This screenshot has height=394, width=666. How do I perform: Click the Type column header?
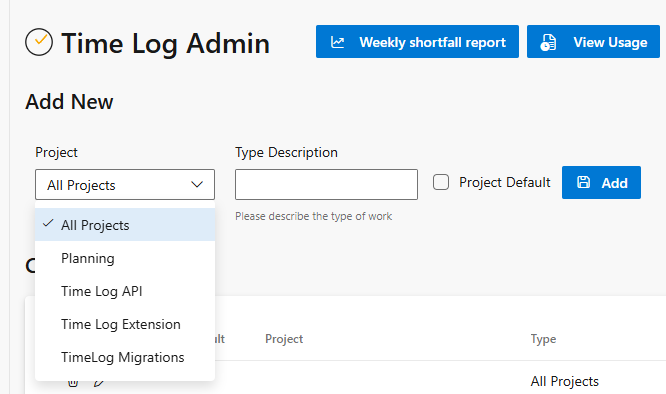(543, 339)
